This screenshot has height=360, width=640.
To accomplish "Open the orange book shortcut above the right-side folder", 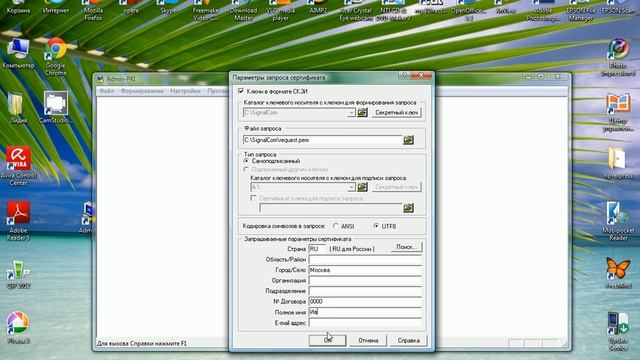I will 618,112.
